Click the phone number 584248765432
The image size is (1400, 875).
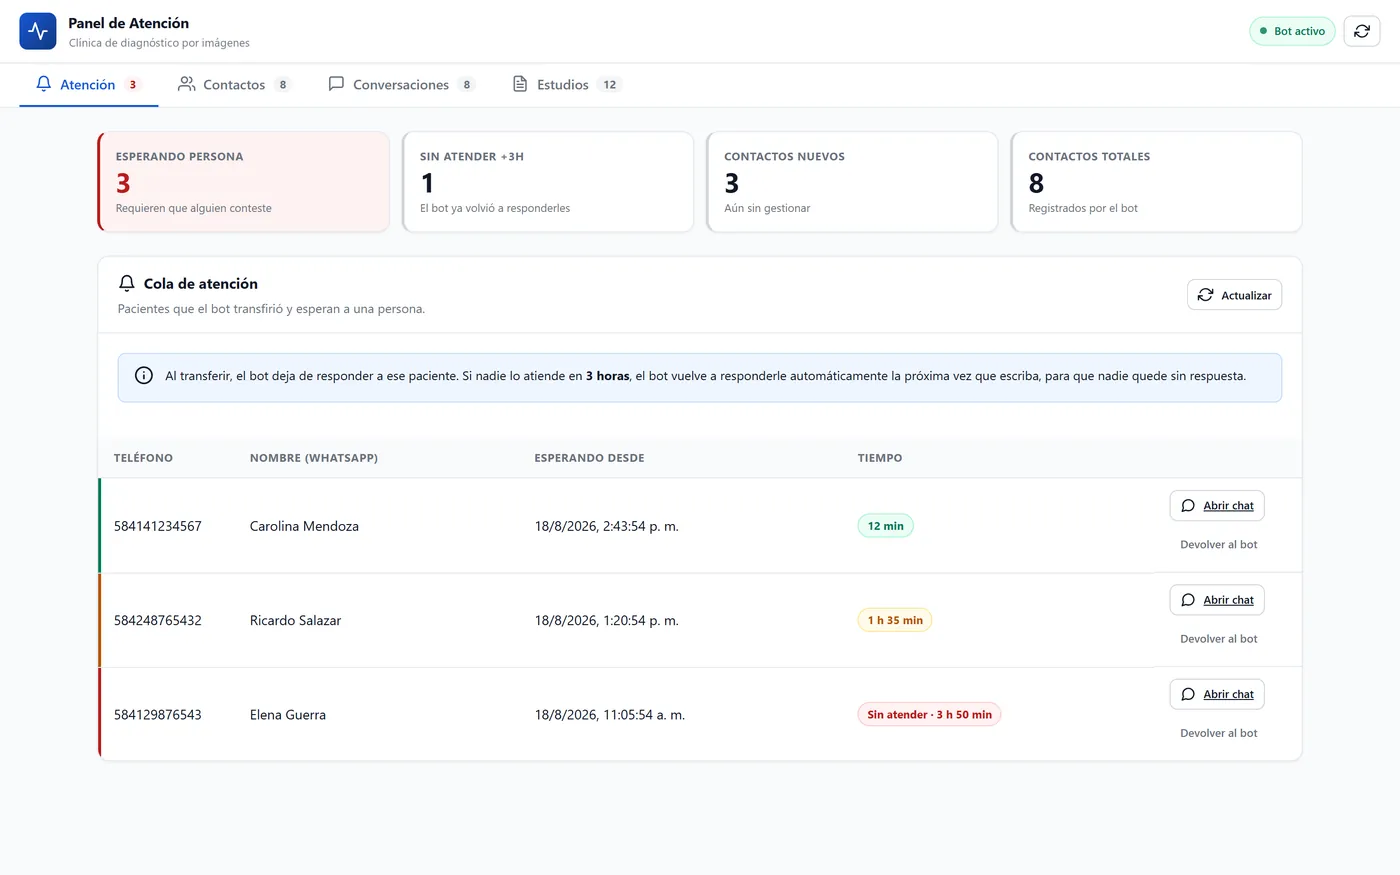point(158,620)
